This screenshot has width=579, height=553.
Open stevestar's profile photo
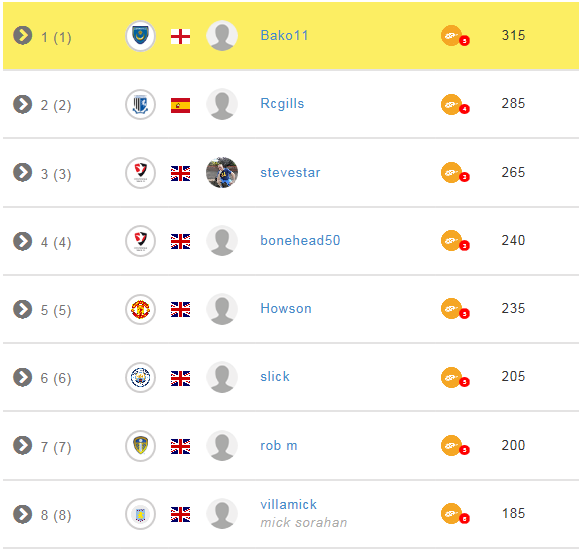(222, 172)
